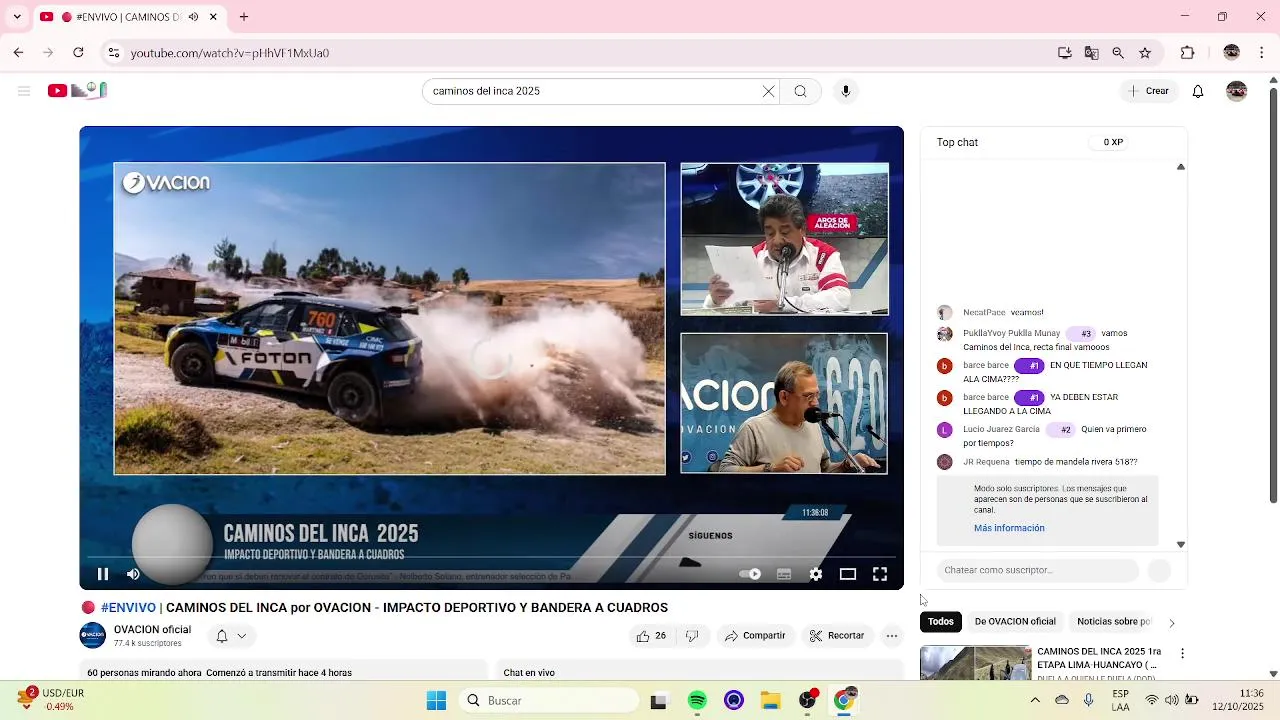The width and height of the screenshot is (1280, 720).
Task: Open YouTube guide hamburger menu
Action: pyautogui.click(x=24, y=91)
